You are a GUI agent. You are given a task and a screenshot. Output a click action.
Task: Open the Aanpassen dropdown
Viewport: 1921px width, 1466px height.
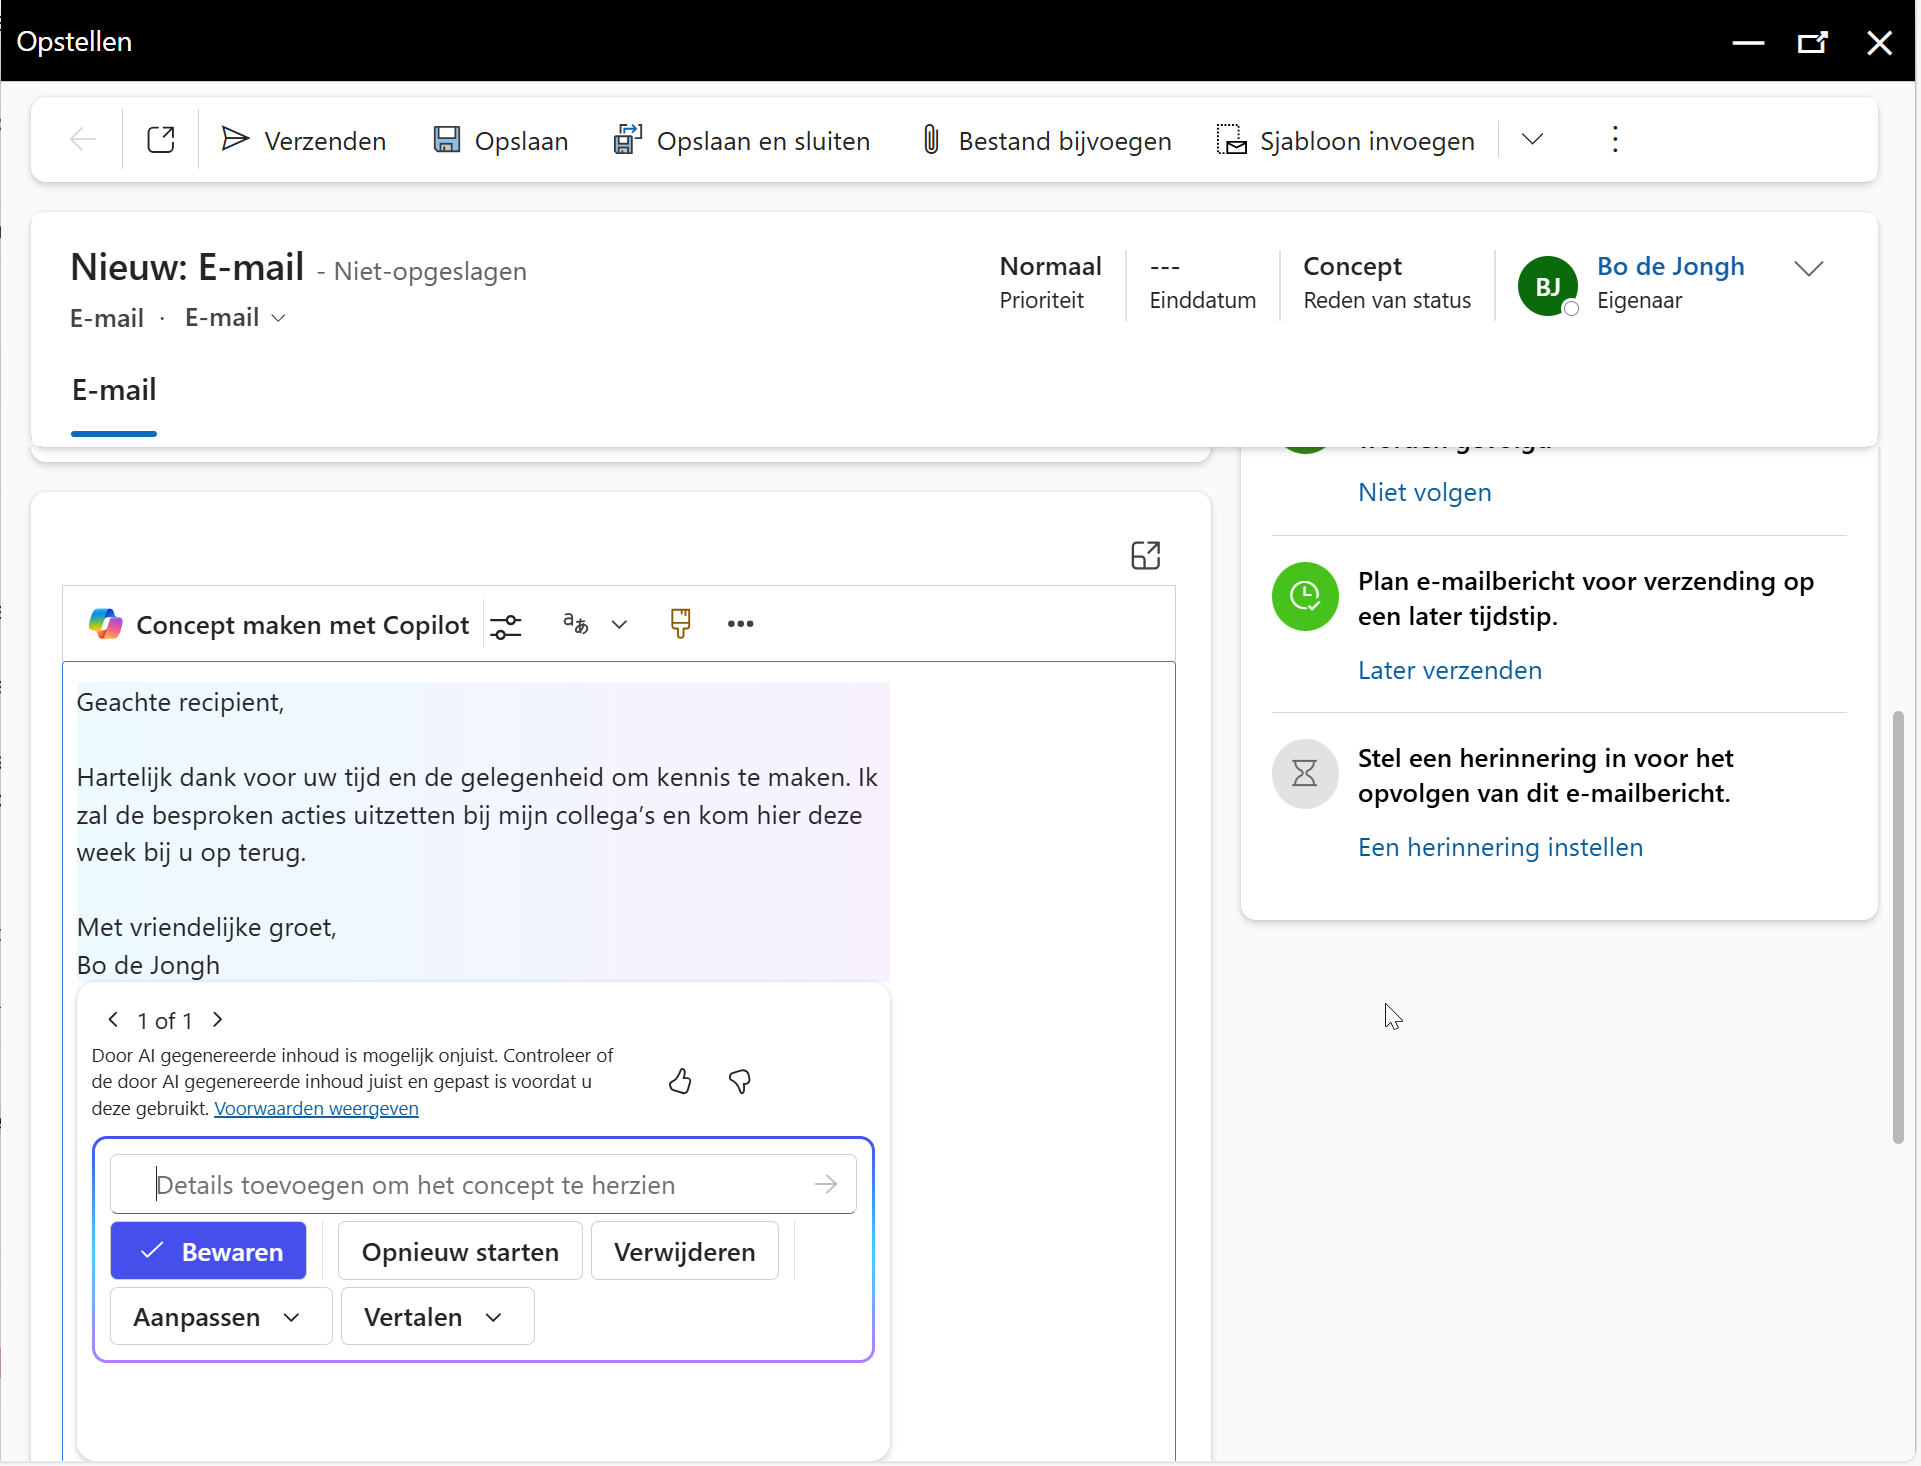pos(219,1317)
